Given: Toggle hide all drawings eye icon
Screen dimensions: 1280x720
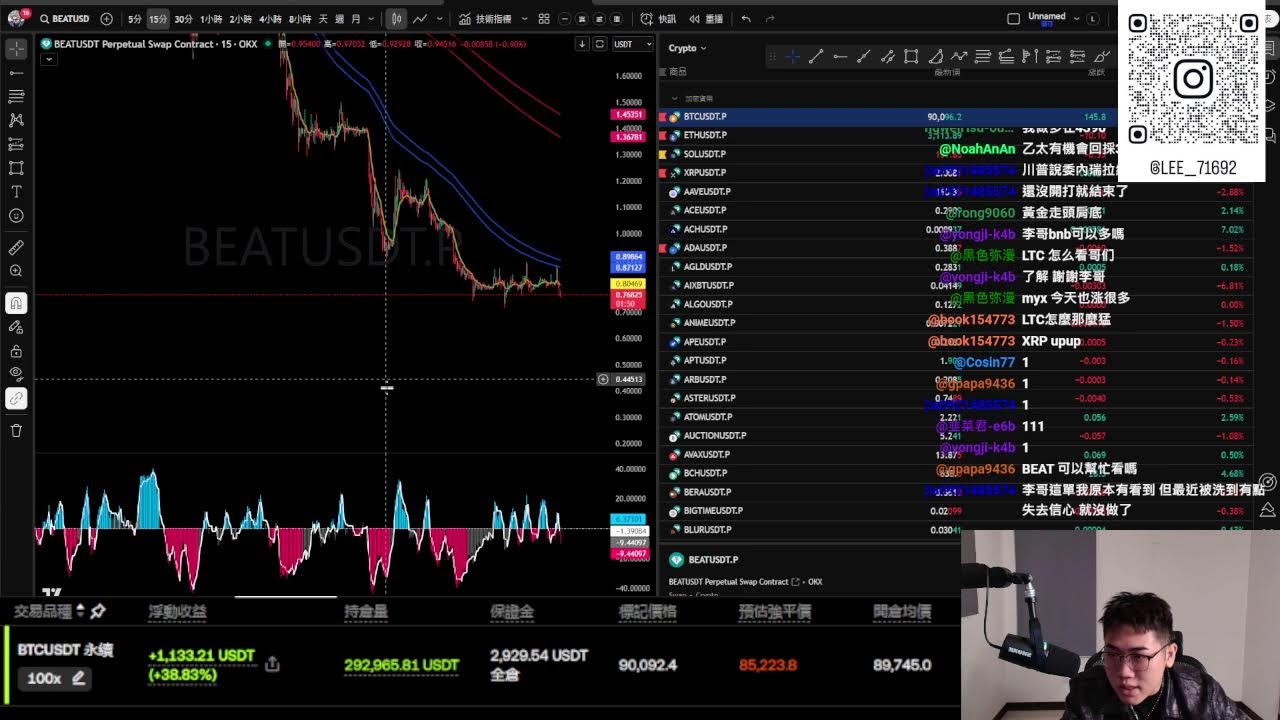Looking at the screenshot, I should [16, 374].
